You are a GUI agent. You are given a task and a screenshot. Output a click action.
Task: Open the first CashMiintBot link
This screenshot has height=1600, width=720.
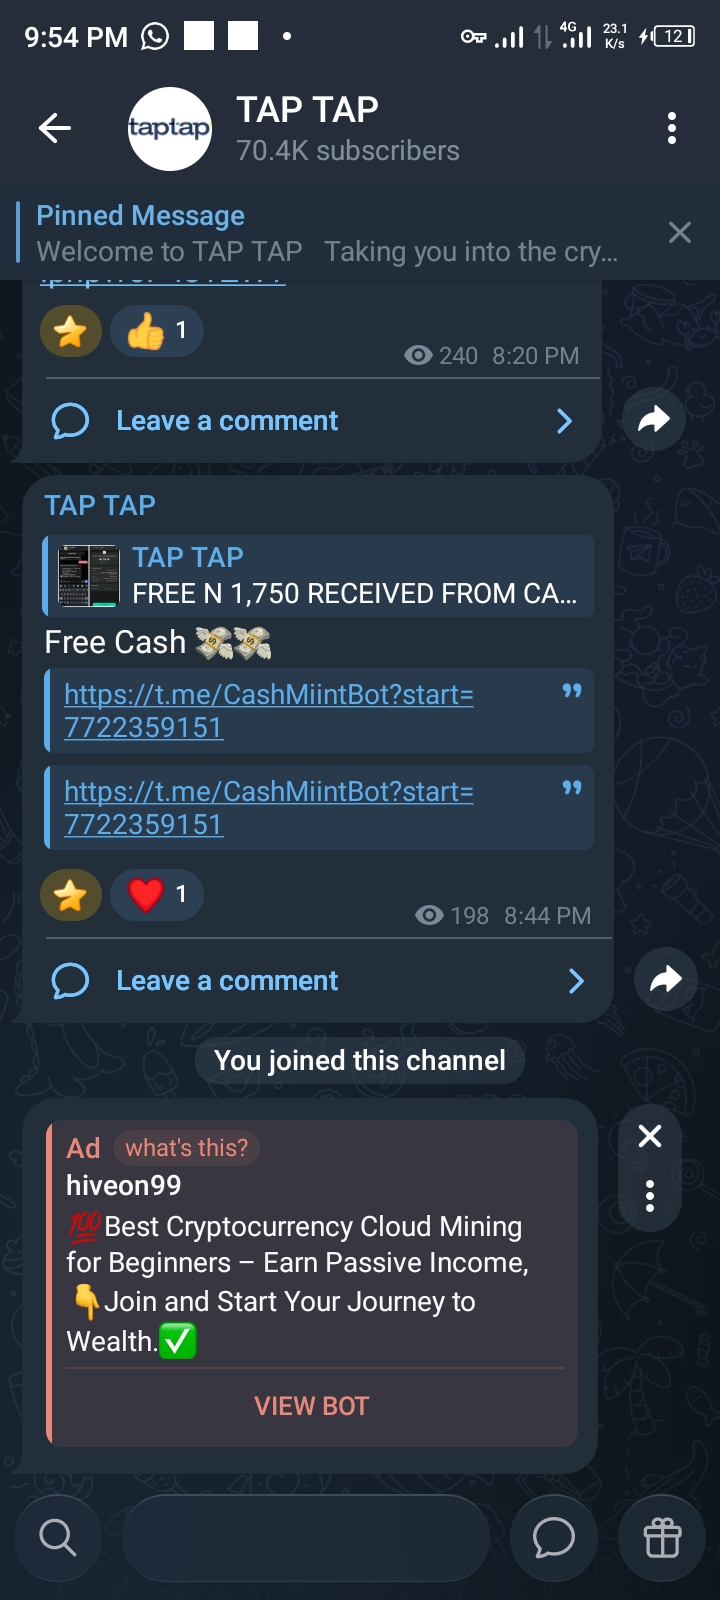(x=269, y=710)
